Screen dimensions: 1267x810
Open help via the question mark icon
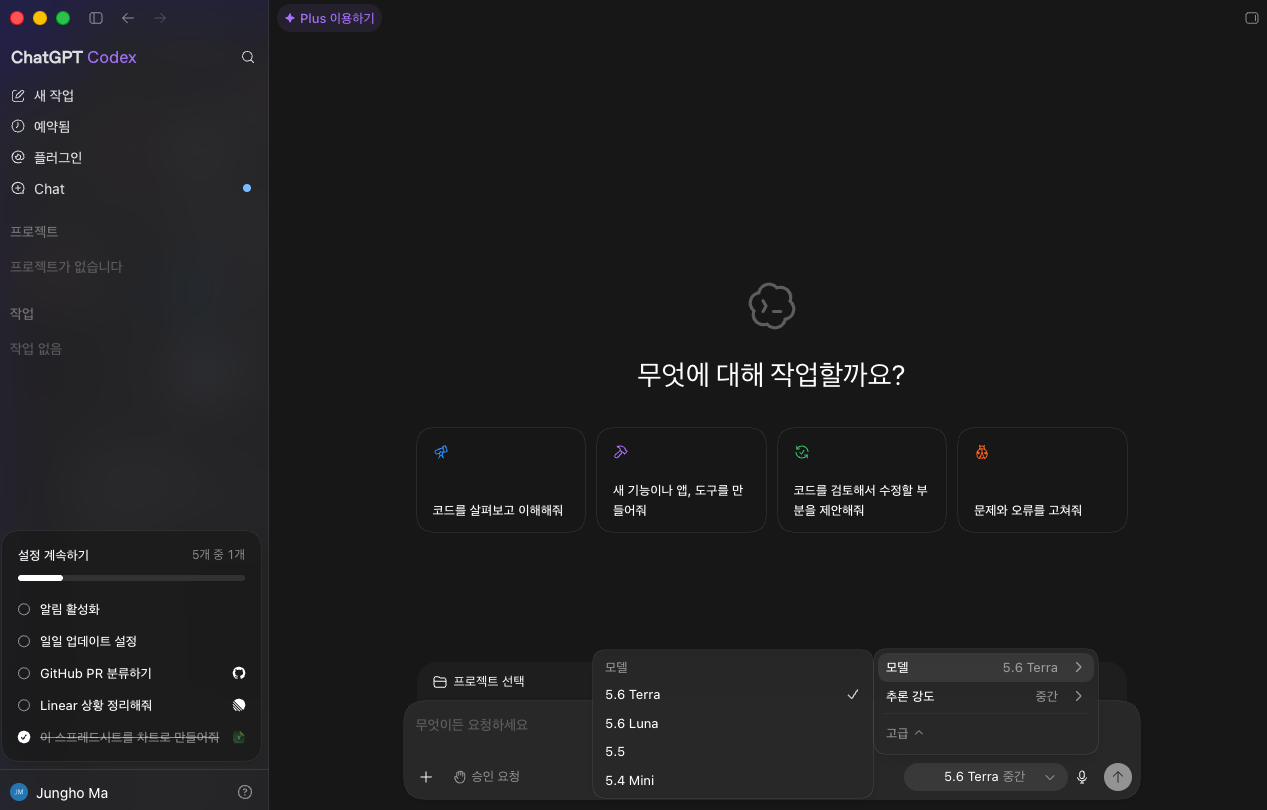click(245, 792)
